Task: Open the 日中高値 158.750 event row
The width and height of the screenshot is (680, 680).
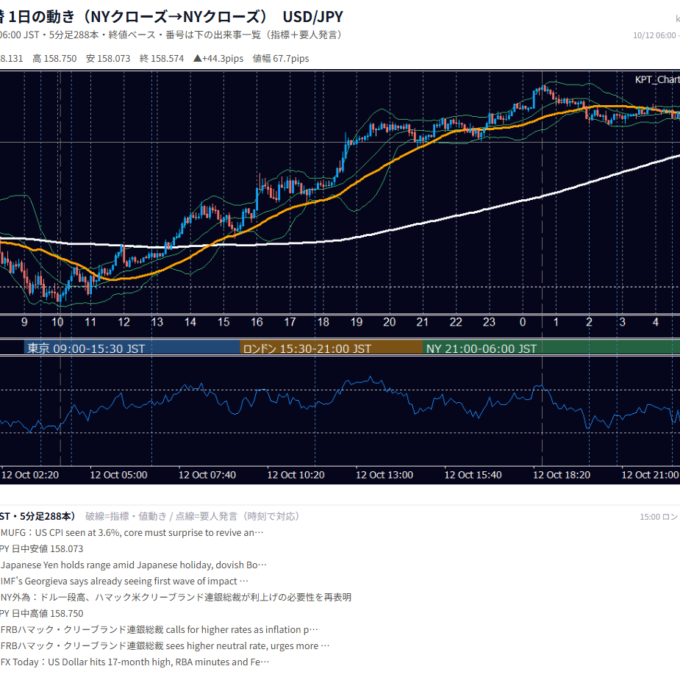Action: pyautogui.click(x=42, y=614)
